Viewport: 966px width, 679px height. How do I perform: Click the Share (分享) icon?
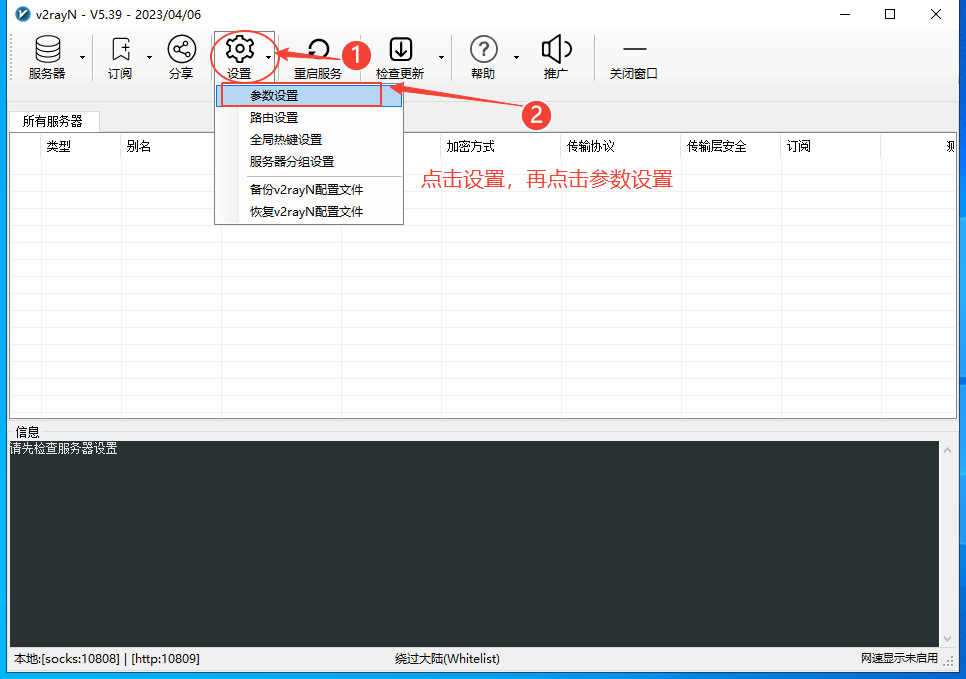[x=181, y=50]
